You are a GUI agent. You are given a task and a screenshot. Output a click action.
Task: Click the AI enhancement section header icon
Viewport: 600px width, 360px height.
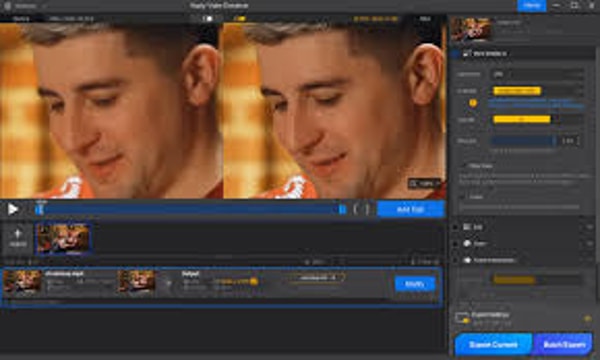pos(466,54)
